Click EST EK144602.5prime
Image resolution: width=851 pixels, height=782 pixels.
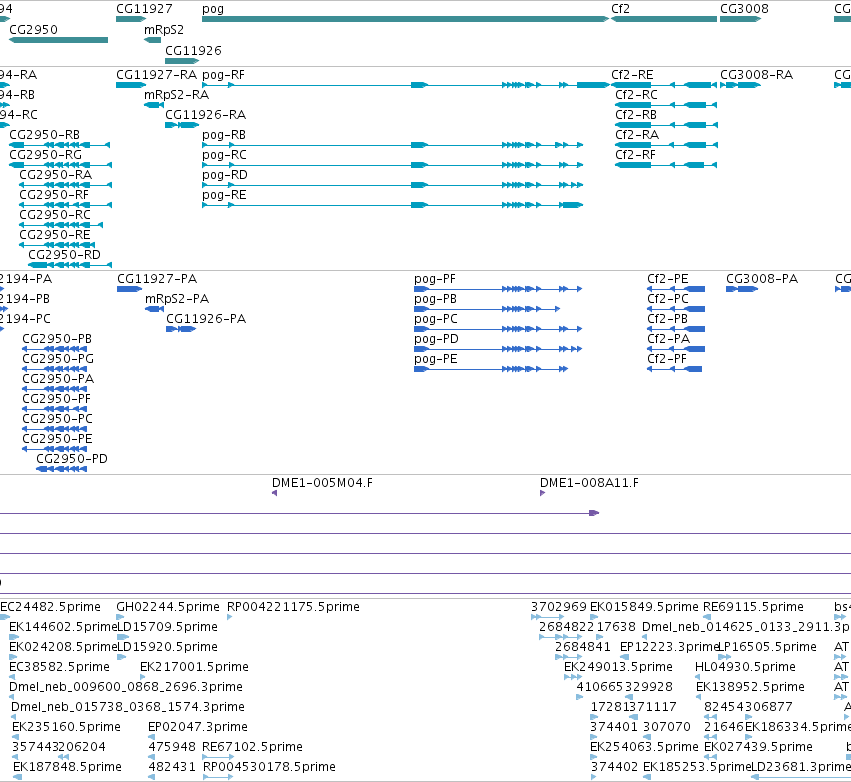(x=13, y=637)
